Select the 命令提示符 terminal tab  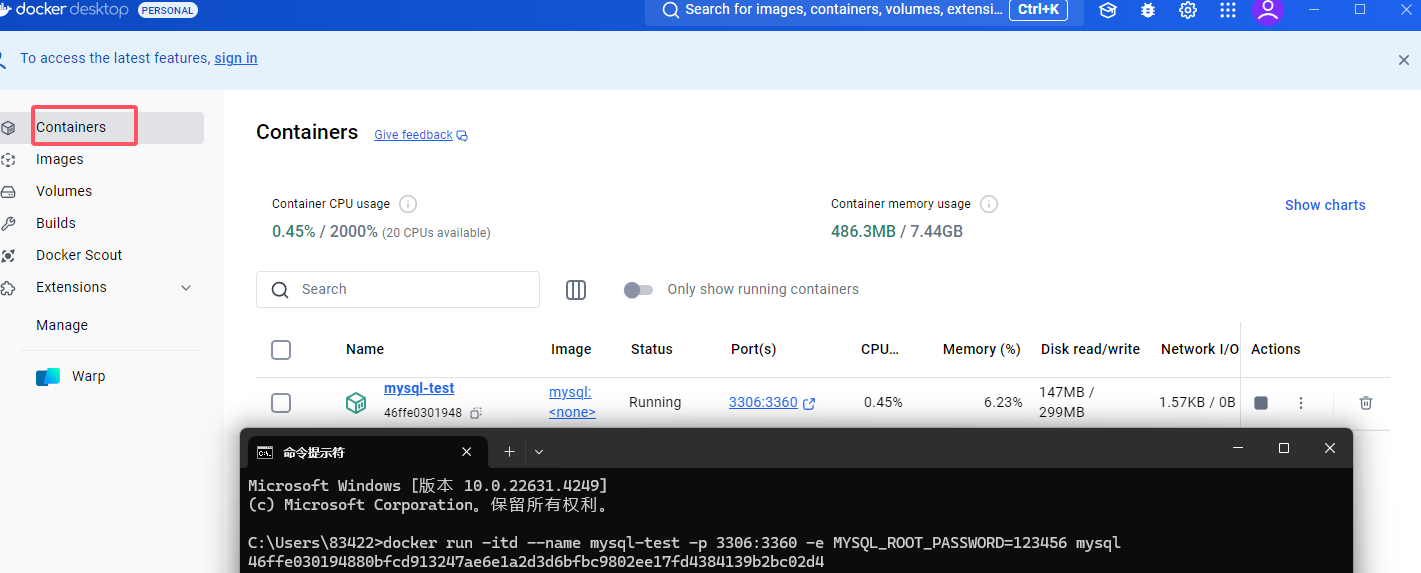pos(365,452)
